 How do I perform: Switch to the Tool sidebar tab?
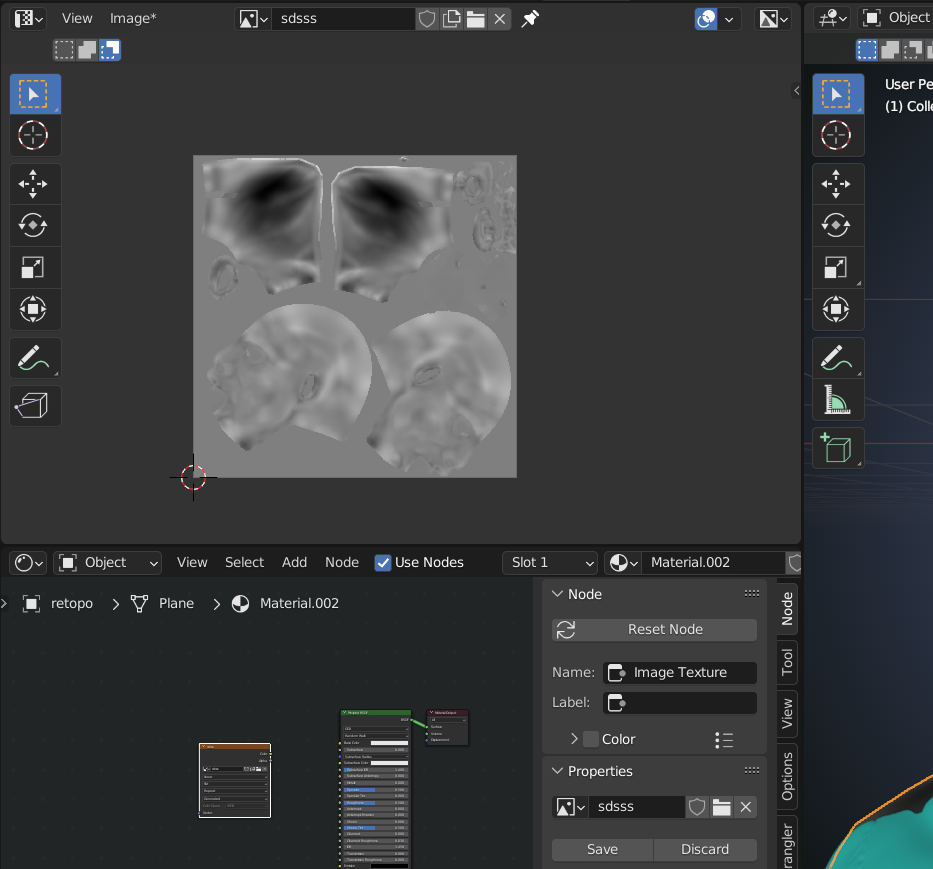pos(787,661)
